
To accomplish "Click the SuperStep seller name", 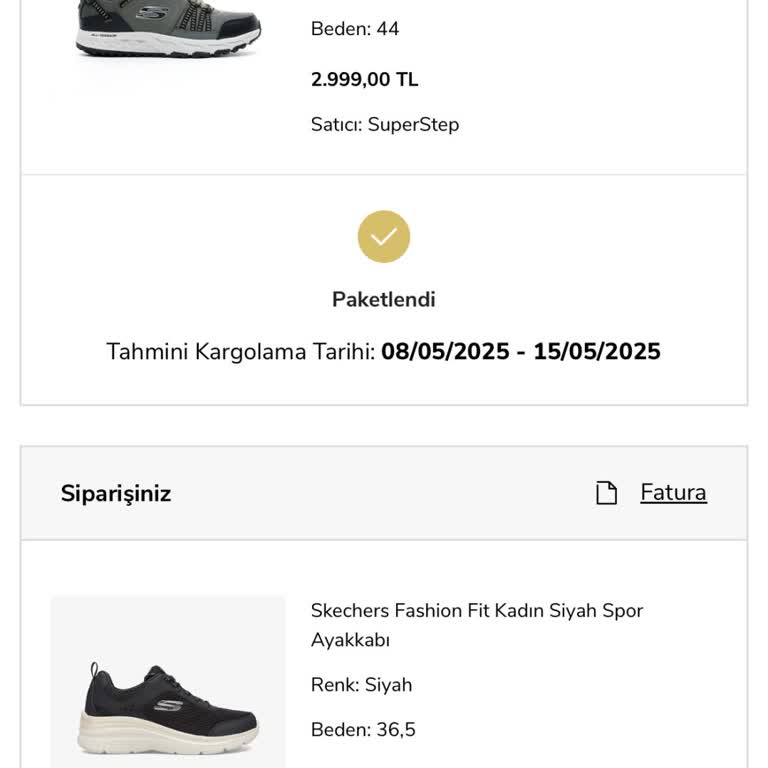I will [413, 125].
